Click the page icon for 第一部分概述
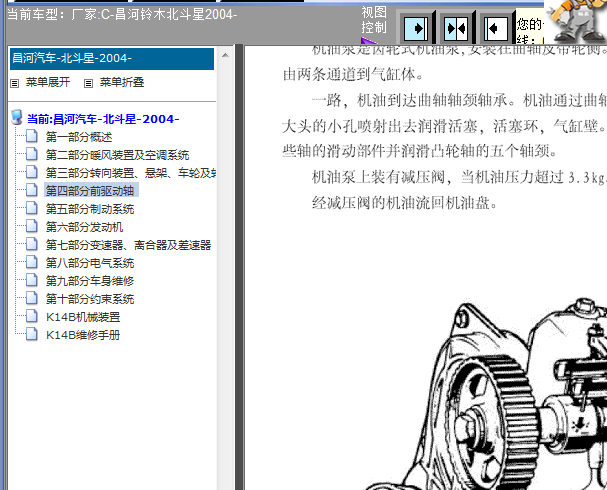Viewport: 607px width, 490px height. click(x=32, y=136)
